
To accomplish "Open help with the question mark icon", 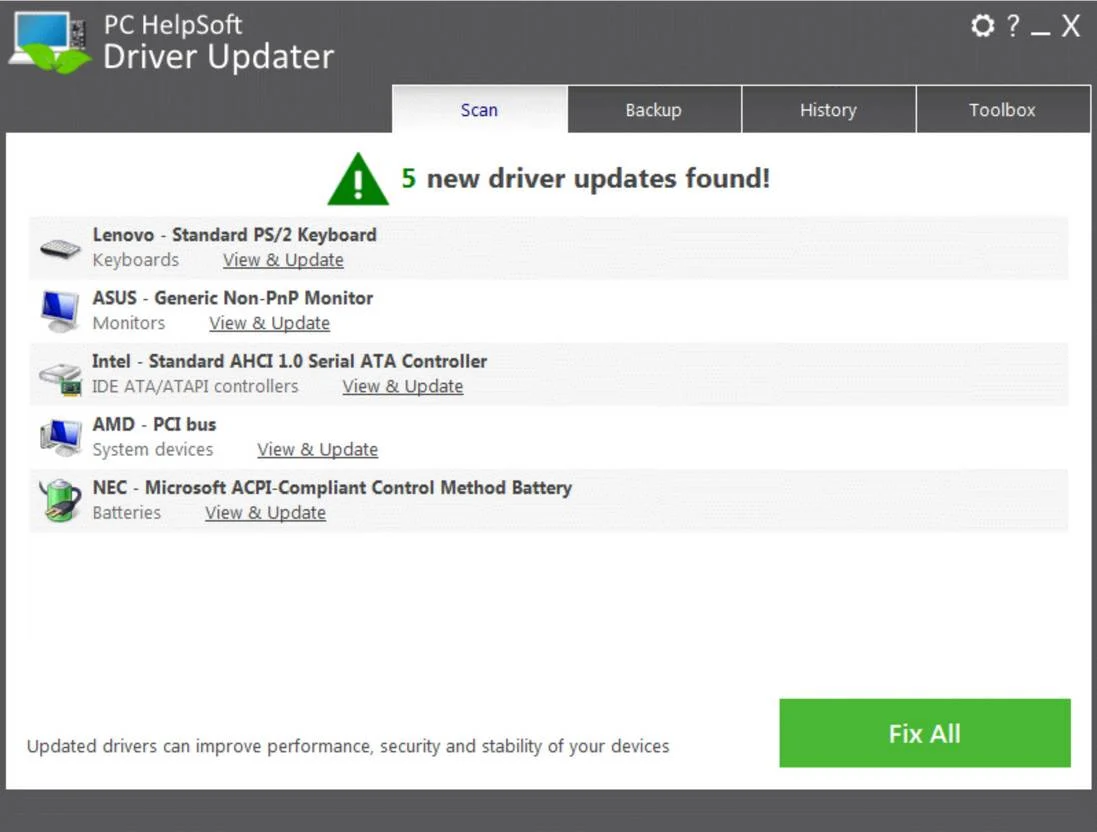I will [x=1012, y=26].
